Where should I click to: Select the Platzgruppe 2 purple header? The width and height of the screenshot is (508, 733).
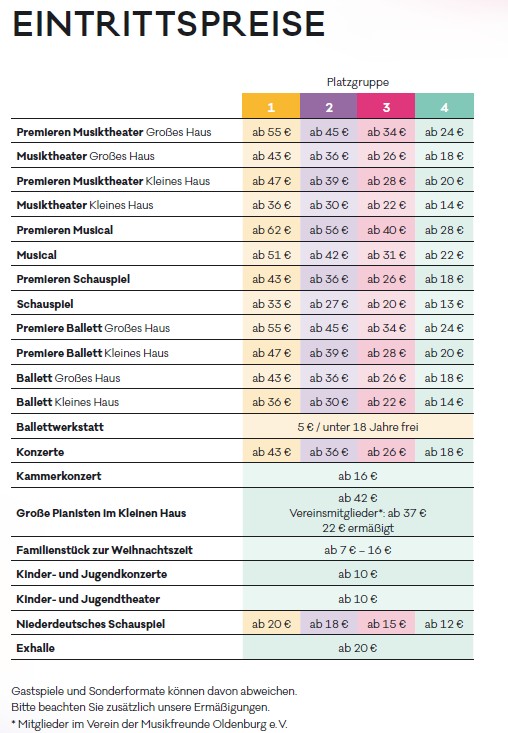[x=329, y=106]
